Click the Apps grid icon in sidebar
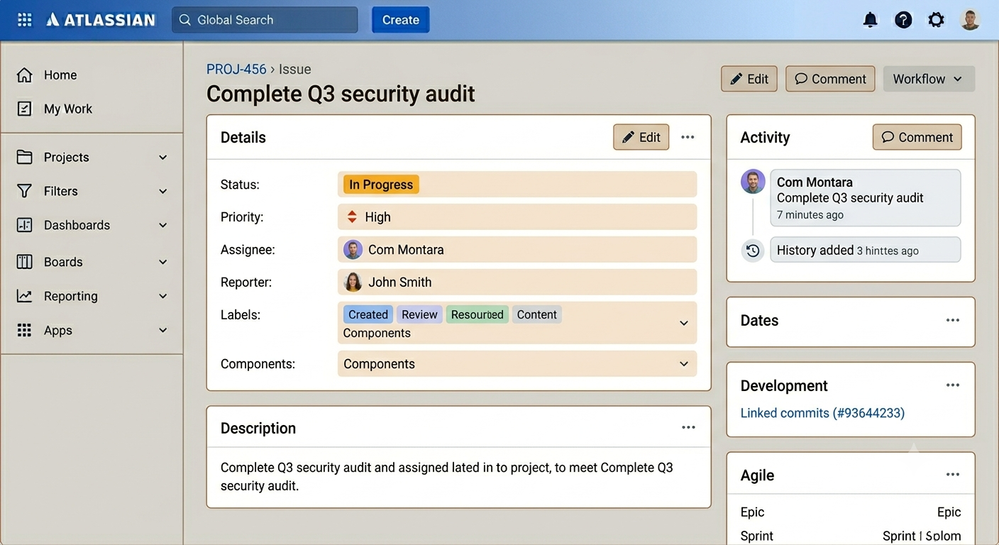Viewport: 999px width, 545px height. (x=24, y=330)
